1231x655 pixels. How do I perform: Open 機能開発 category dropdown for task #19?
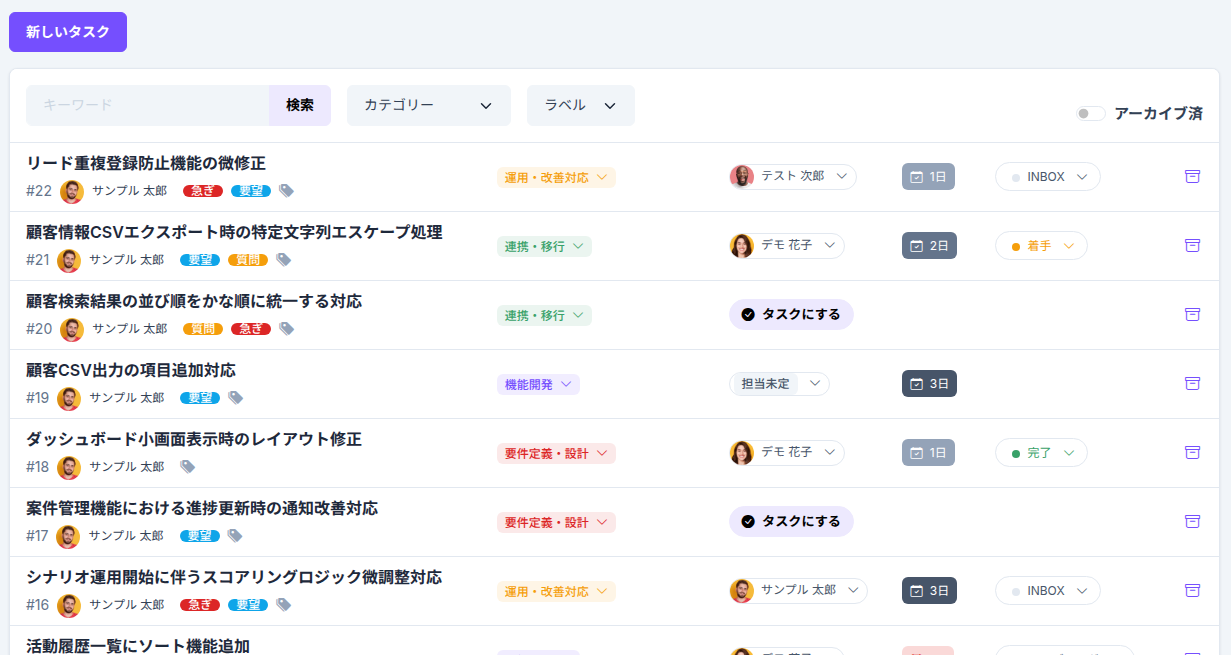coord(538,384)
